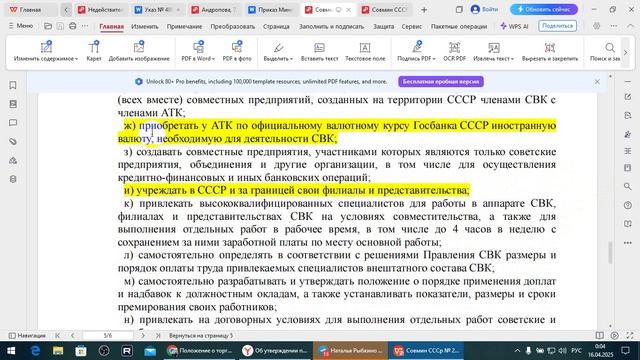The height and width of the screenshot is (360, 640).
Task: Show more quick-access tools dots
Action: tap(85, 26)
